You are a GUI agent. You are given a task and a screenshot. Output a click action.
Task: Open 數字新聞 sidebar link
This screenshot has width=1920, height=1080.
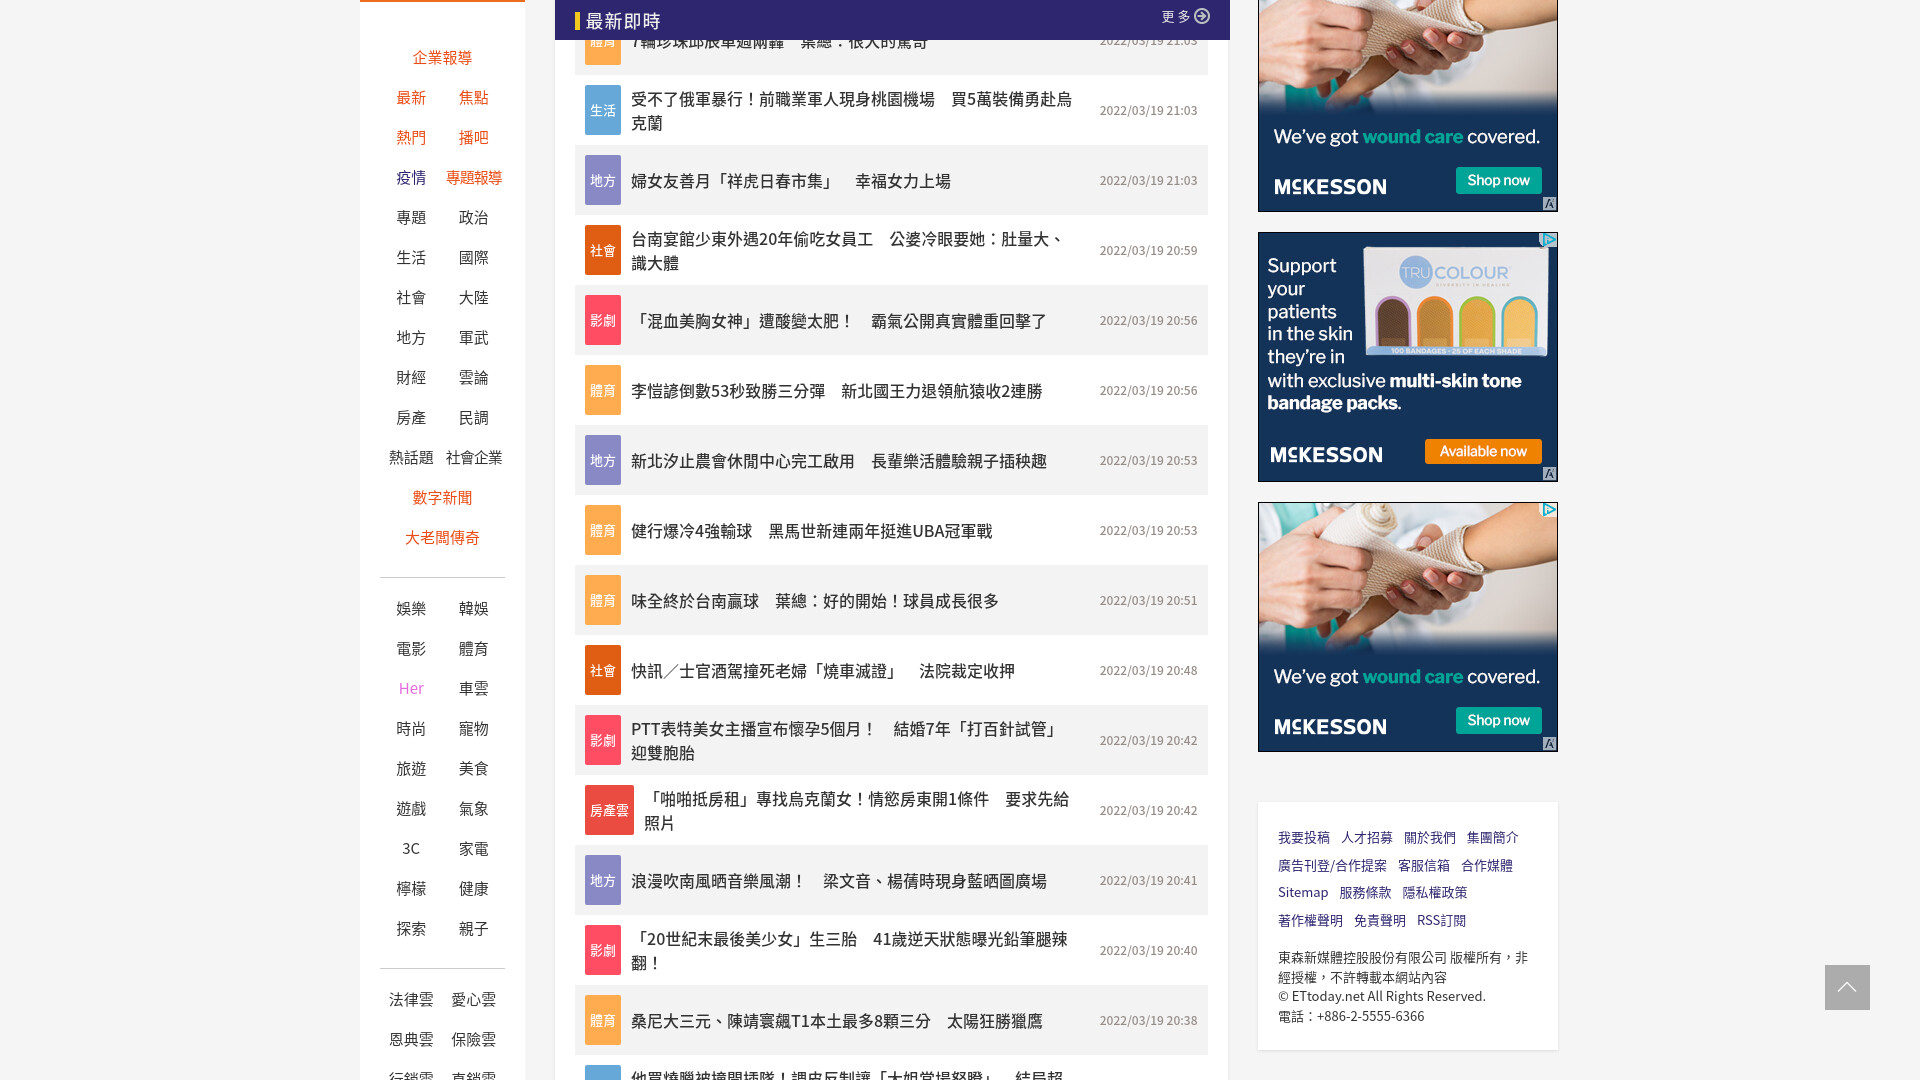(x=442, y=497)
